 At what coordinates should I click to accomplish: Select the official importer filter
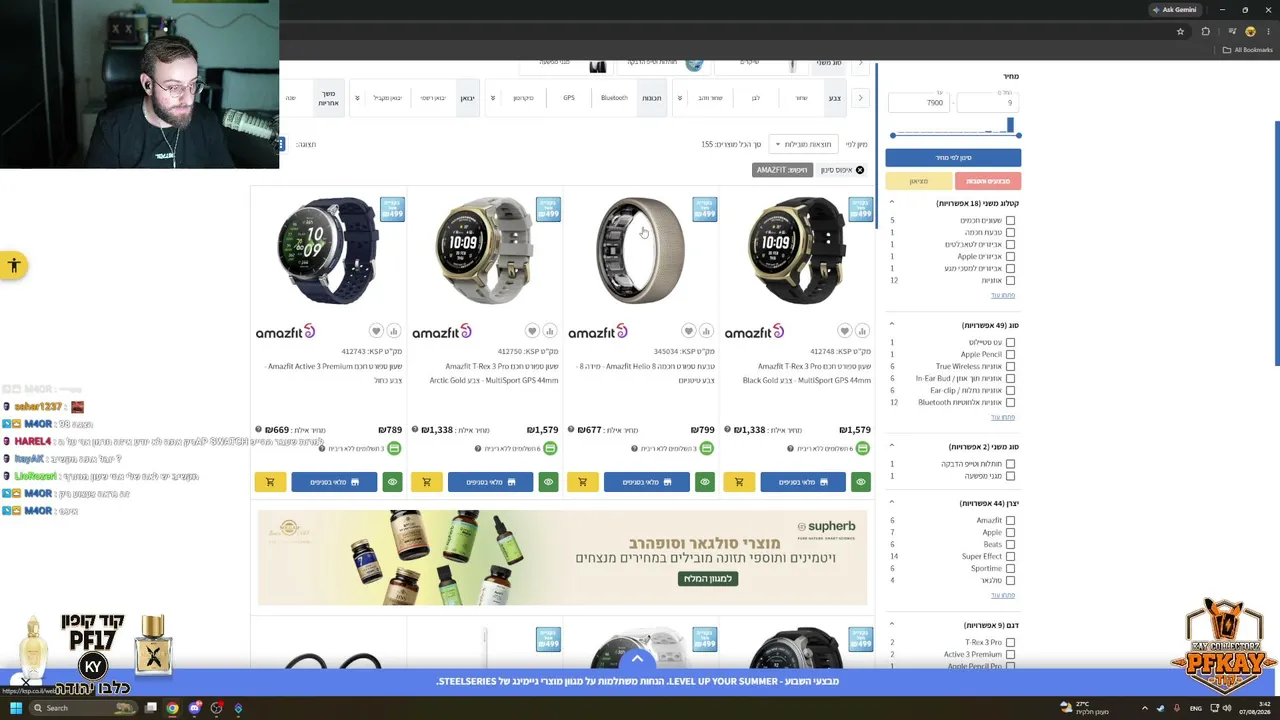click(x=433, y=98)
